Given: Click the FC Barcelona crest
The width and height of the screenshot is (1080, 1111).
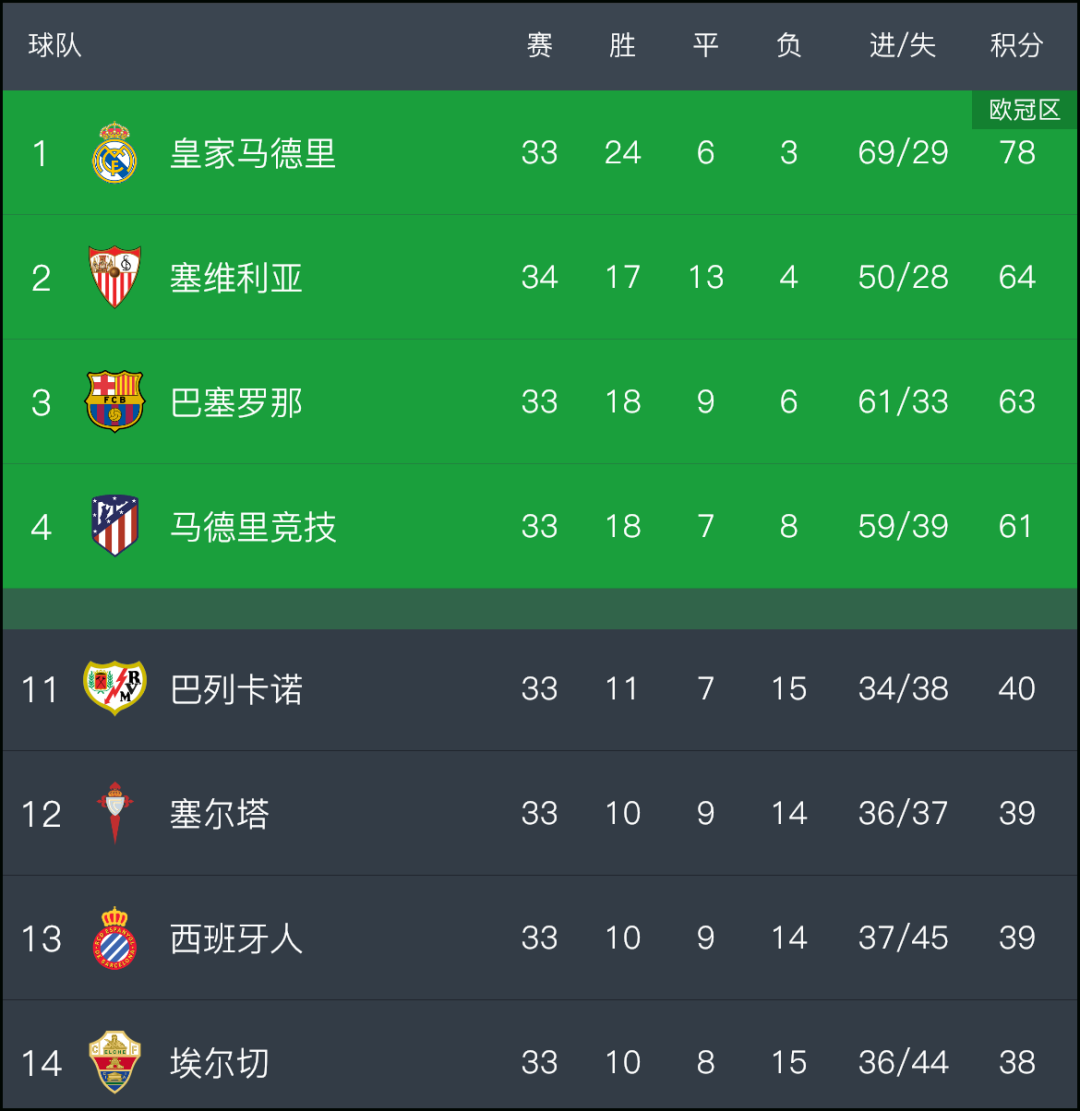Looking at the screenshot, I should point(114,401).
